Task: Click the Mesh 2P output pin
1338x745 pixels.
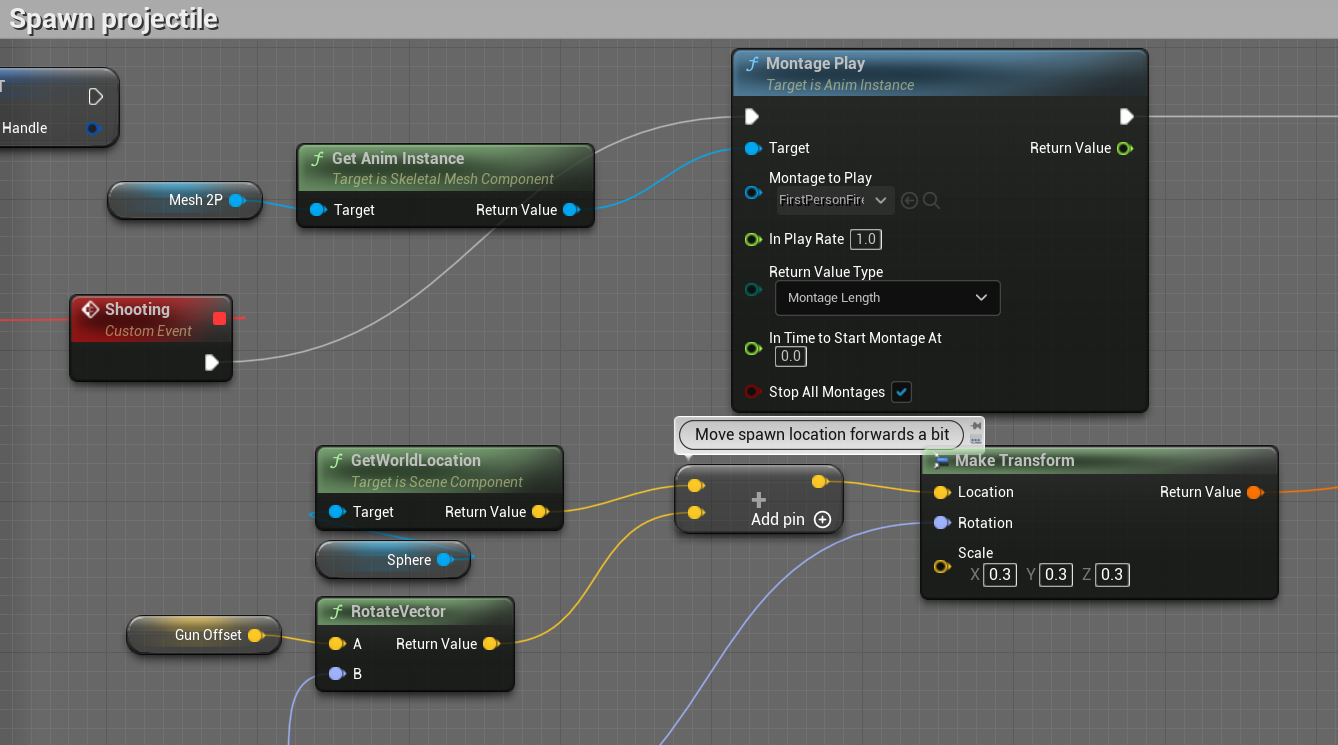Action: tap(237, 200)
